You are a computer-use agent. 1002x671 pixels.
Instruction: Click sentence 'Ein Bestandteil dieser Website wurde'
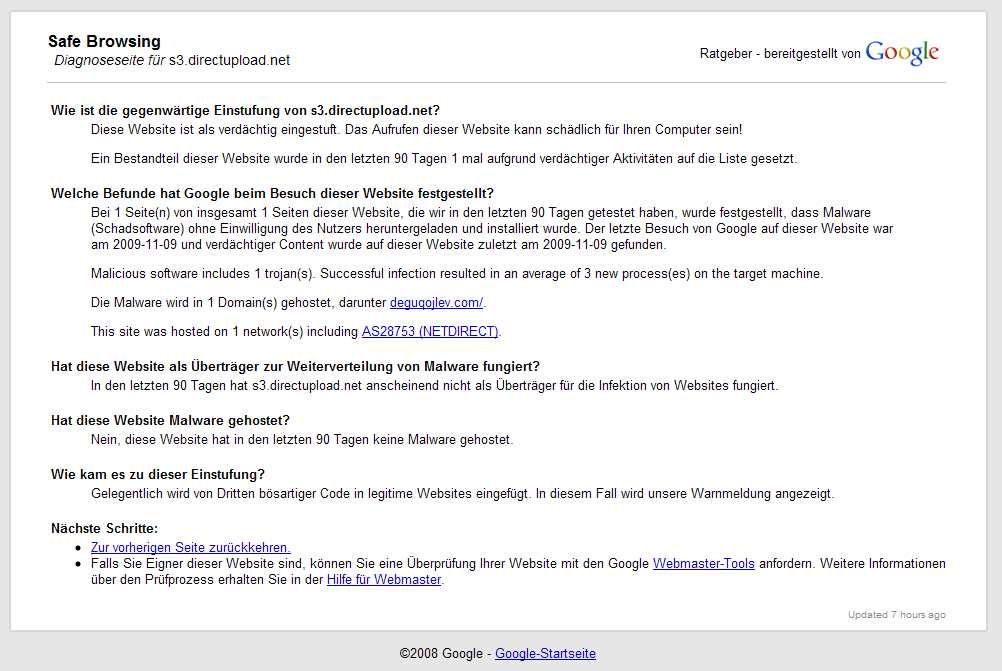coord(444,158)
